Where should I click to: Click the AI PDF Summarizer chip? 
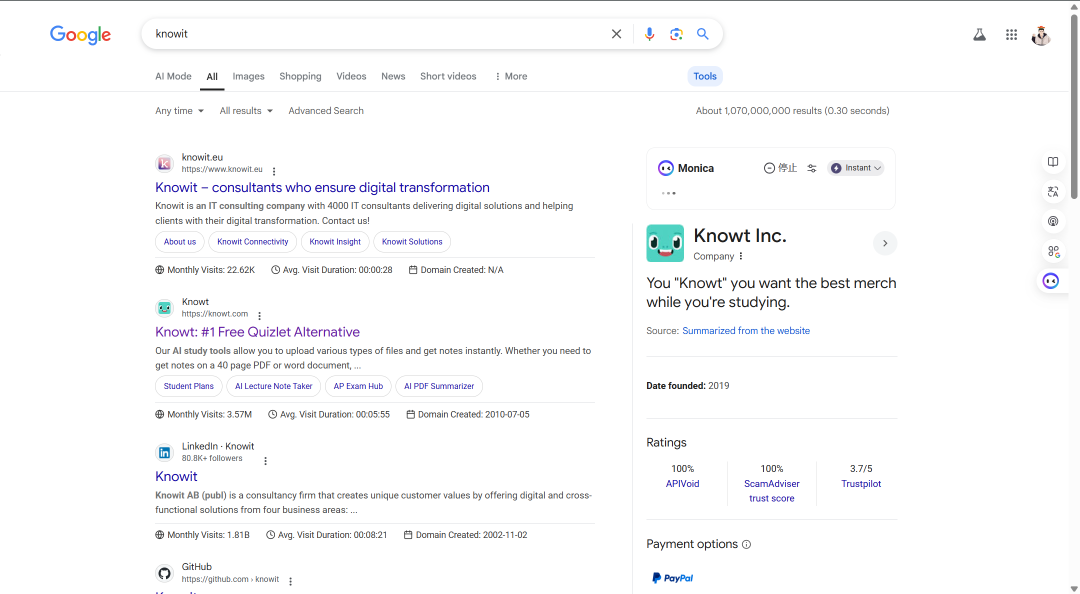coord(439,387)
